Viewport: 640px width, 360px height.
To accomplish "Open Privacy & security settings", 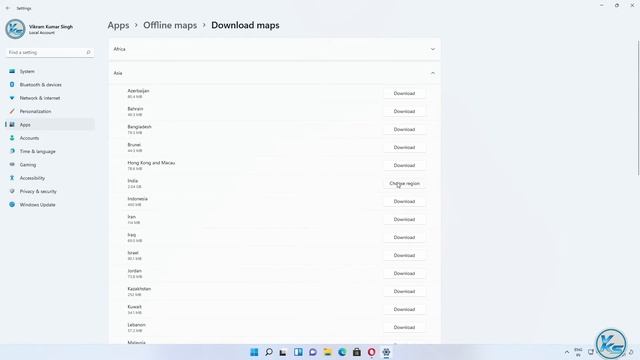I will [50, 191].
